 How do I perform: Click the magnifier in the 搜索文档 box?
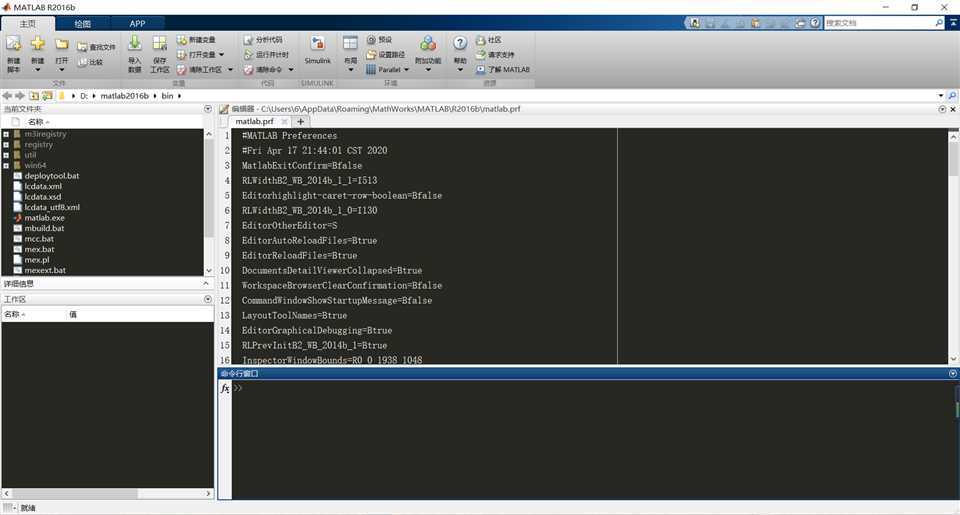click(x=939, y=23)
